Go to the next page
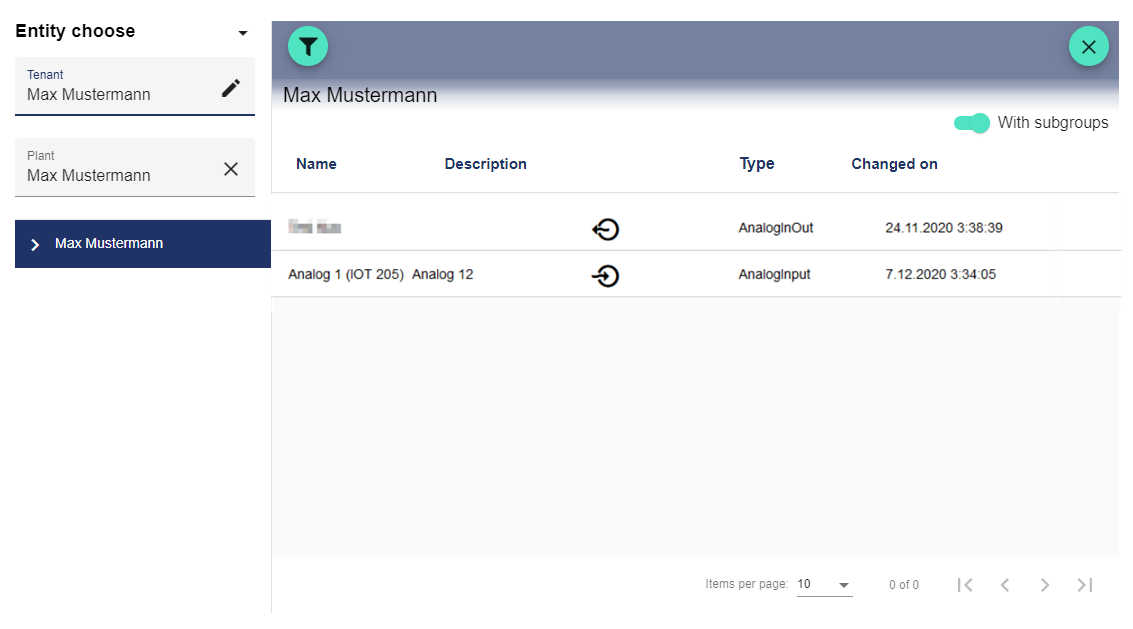 1045,585
